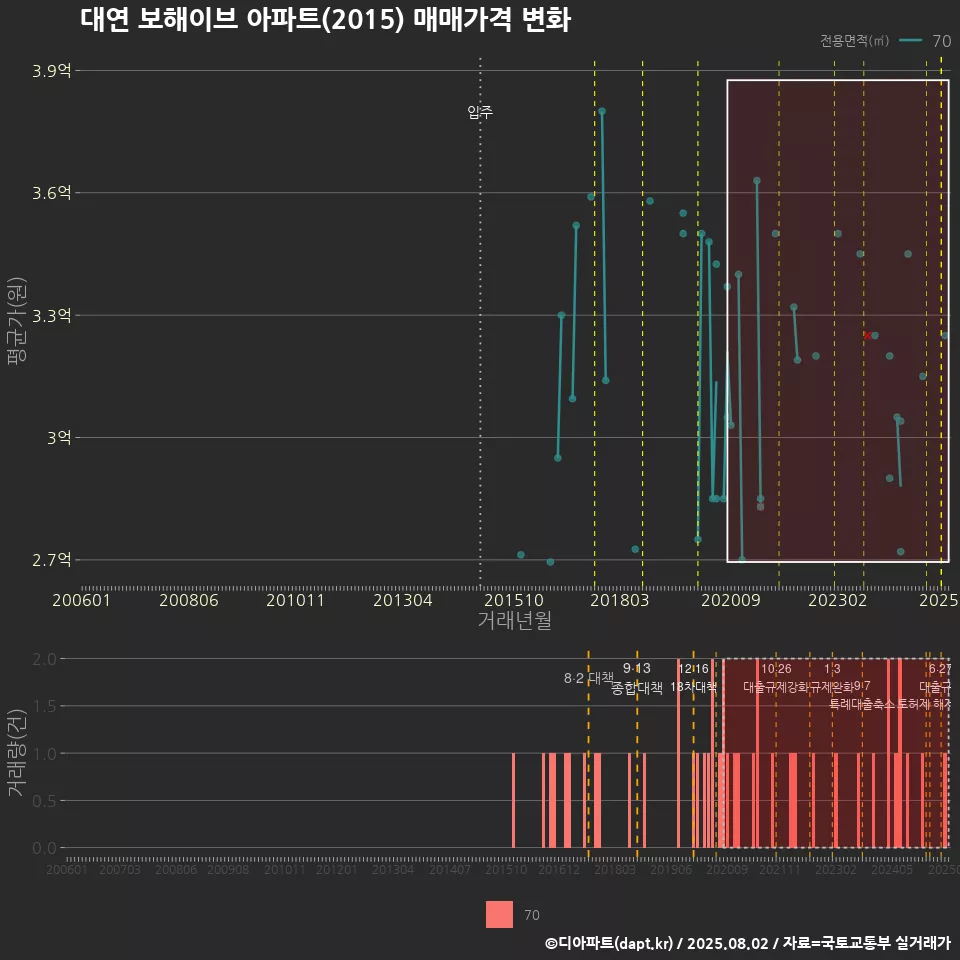Image resolution: width=960 pixels, height=960 pixels.
Task: Click the pink 70 legend swatch at bottom
Action: 499,914
